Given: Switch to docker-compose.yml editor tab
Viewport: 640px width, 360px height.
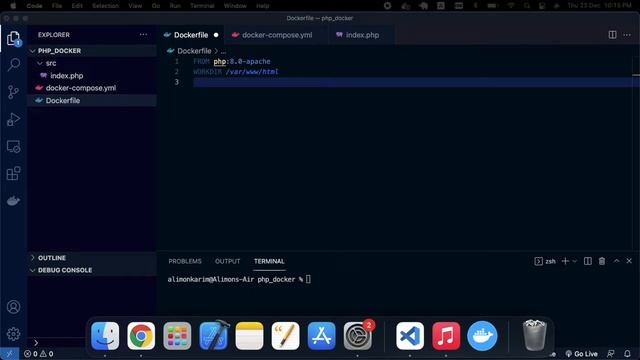Looking at the screenshot, I should coord(277,35).
